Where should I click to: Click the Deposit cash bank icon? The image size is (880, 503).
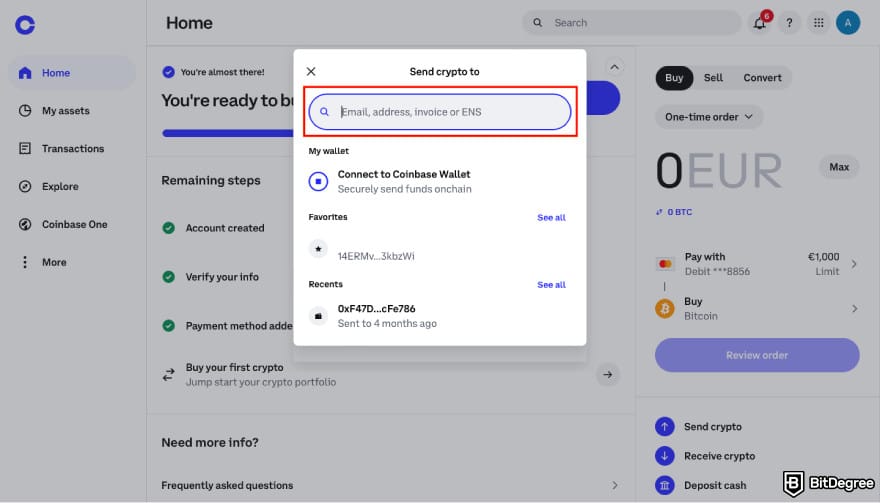[665, 485]
